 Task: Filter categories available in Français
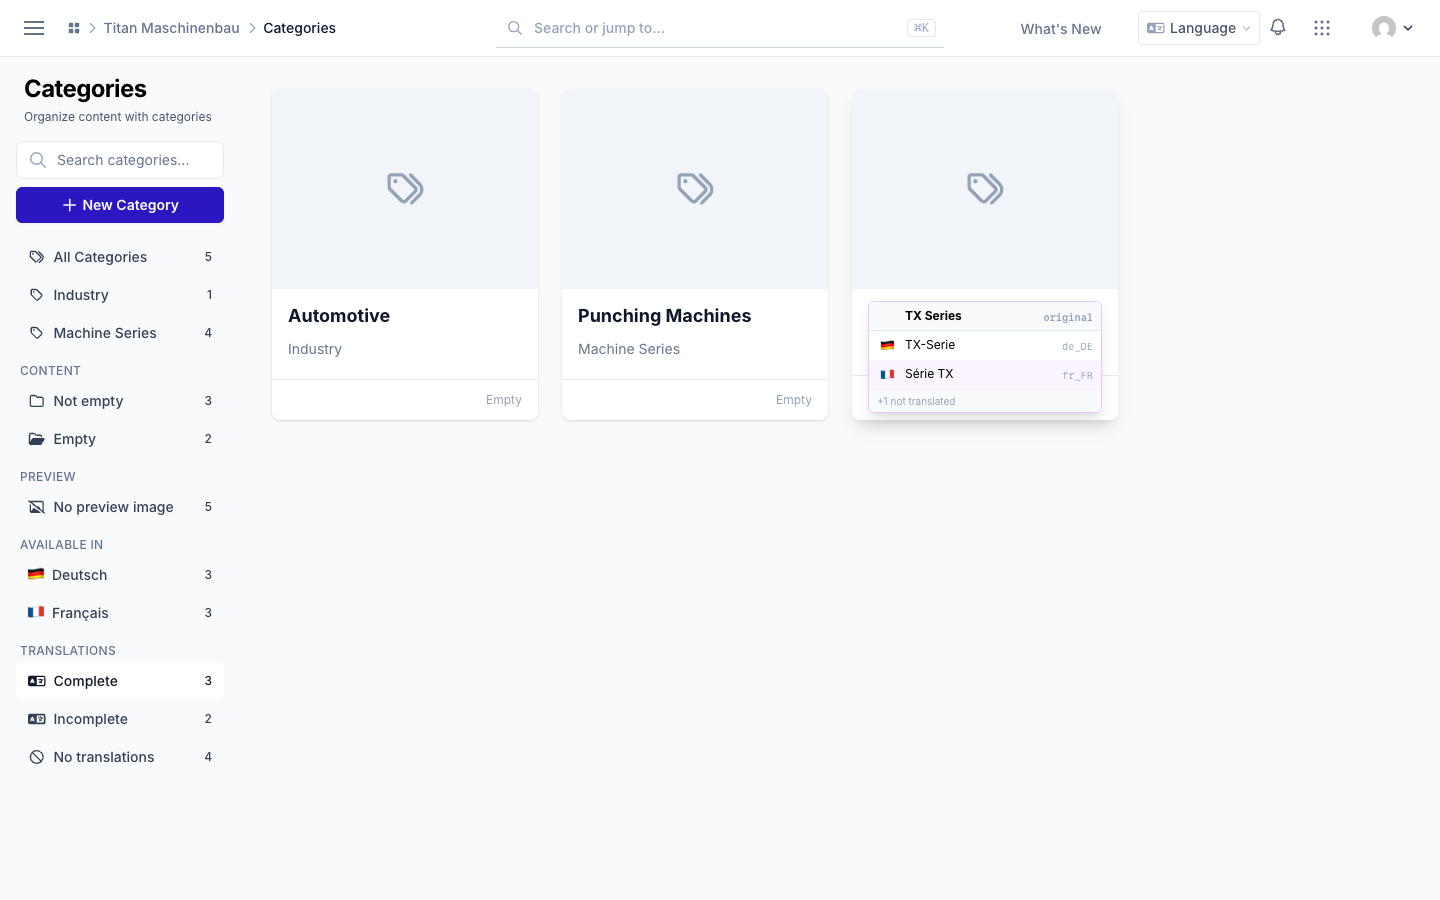(x=120, y=613)
